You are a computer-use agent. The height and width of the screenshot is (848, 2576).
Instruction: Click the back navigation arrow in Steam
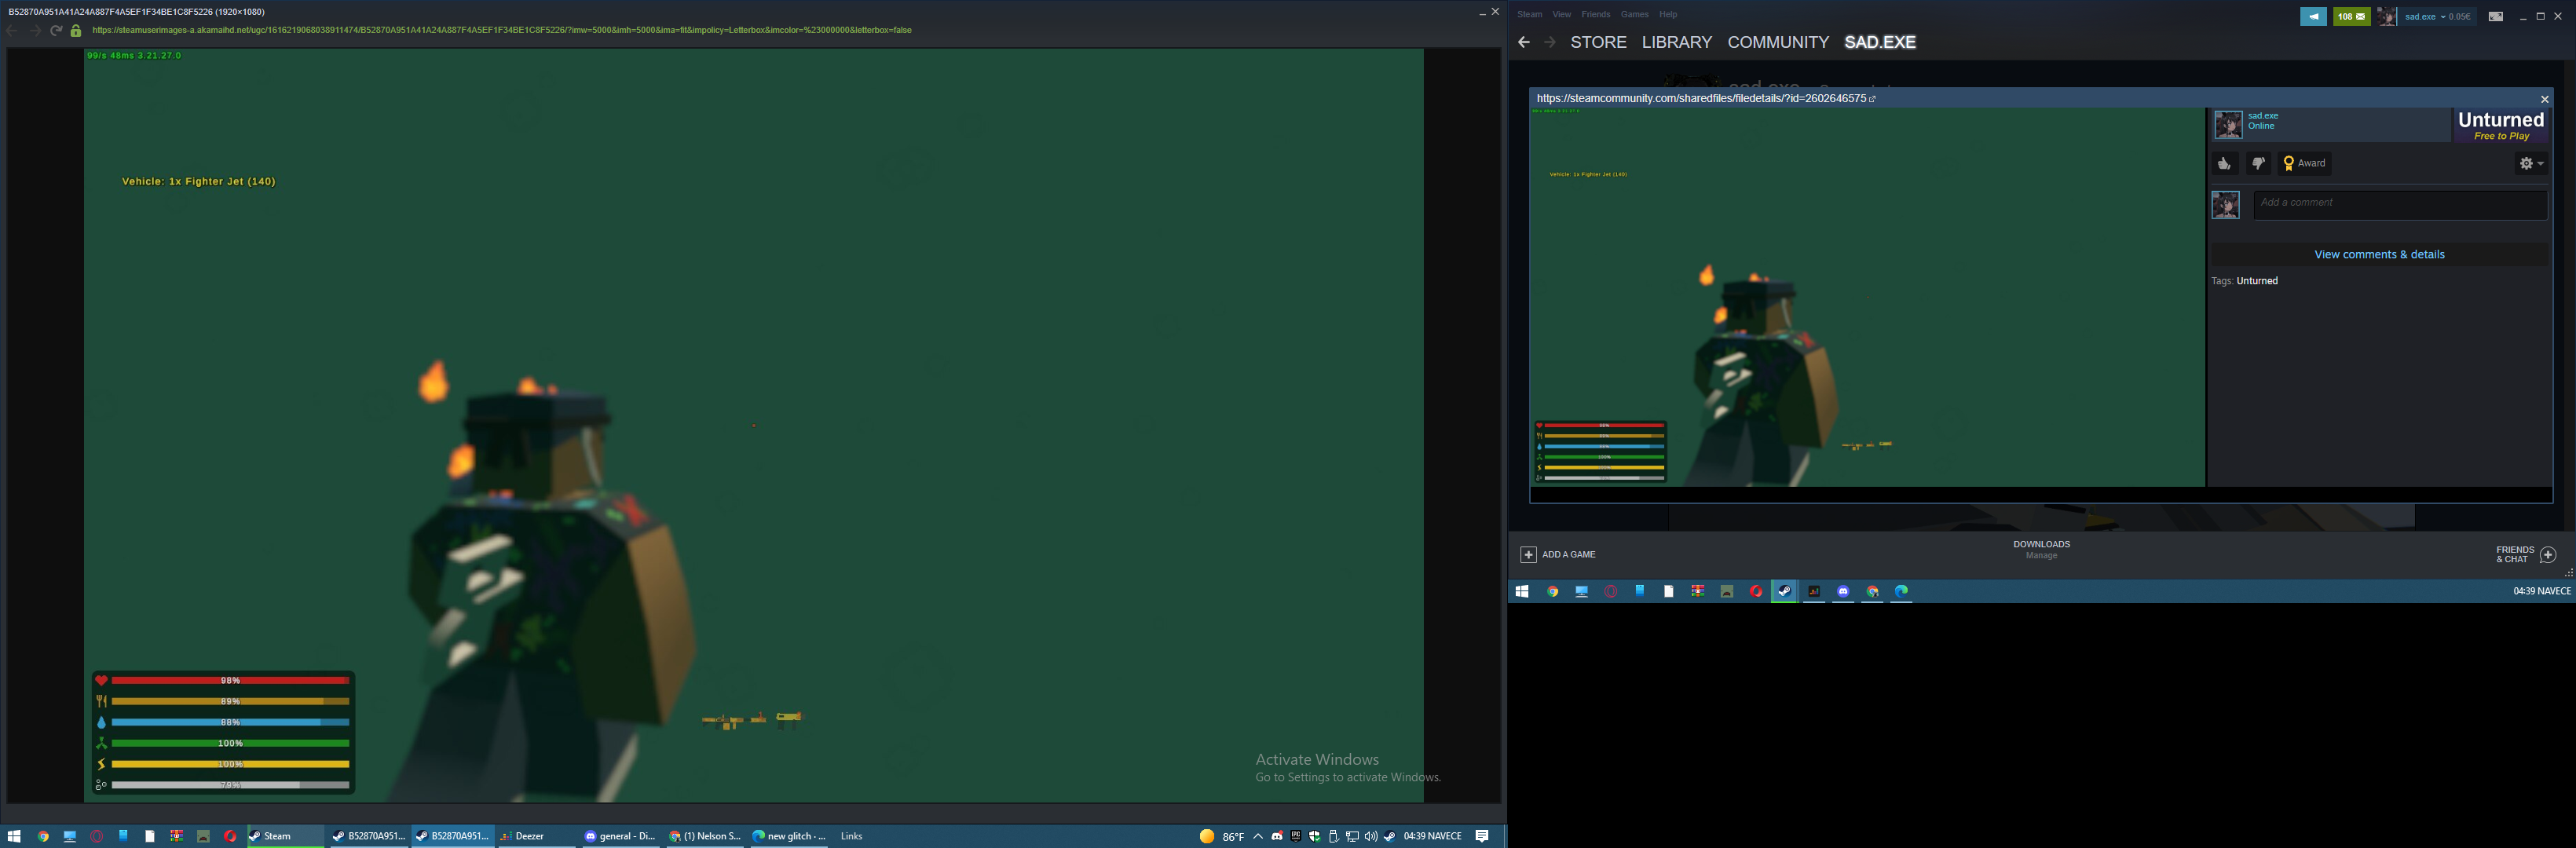pos(1522,42)
